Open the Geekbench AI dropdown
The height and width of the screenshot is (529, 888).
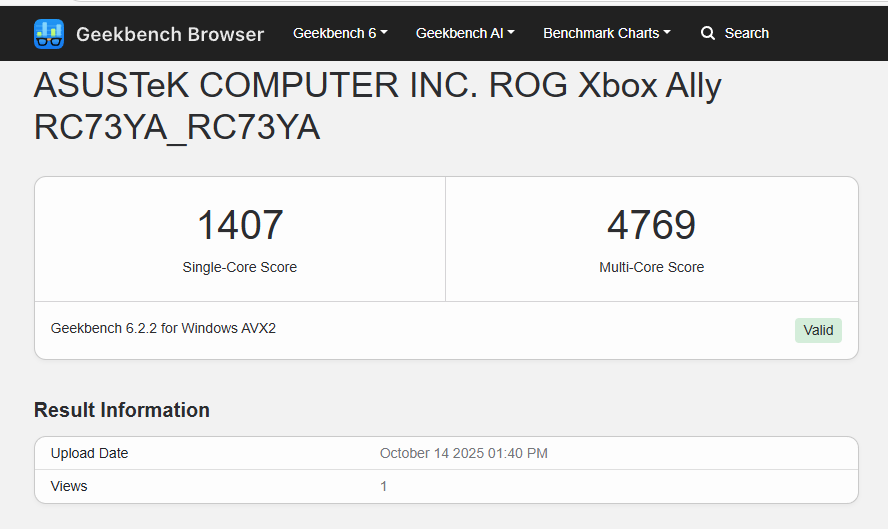(465, 33)
